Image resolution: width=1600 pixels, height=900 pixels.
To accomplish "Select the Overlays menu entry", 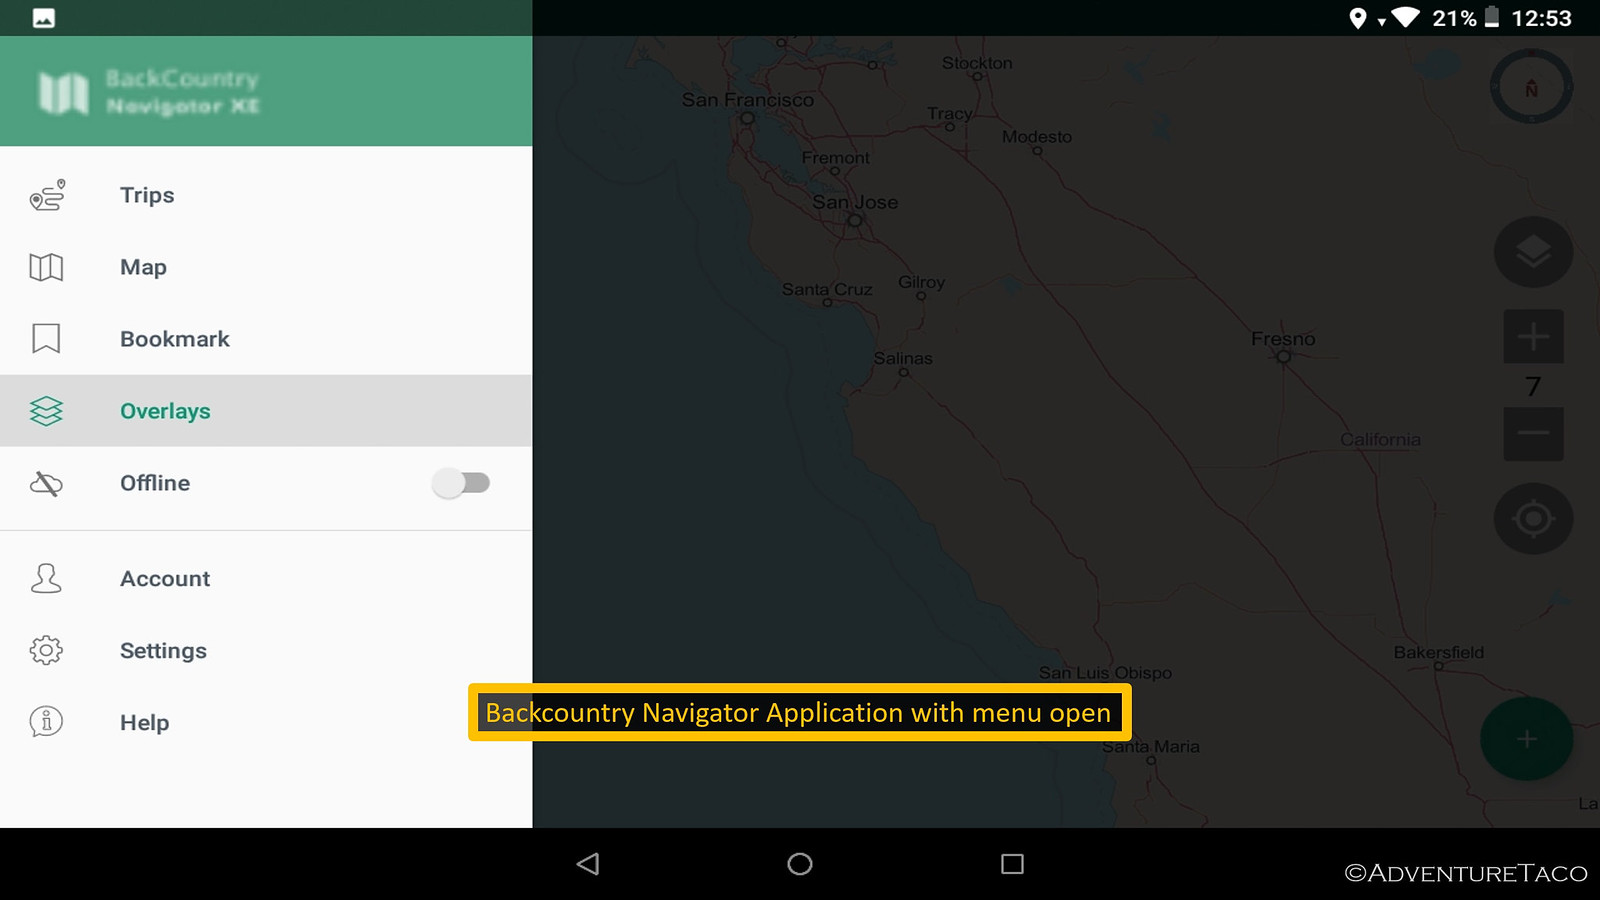I will pos(266,411).
